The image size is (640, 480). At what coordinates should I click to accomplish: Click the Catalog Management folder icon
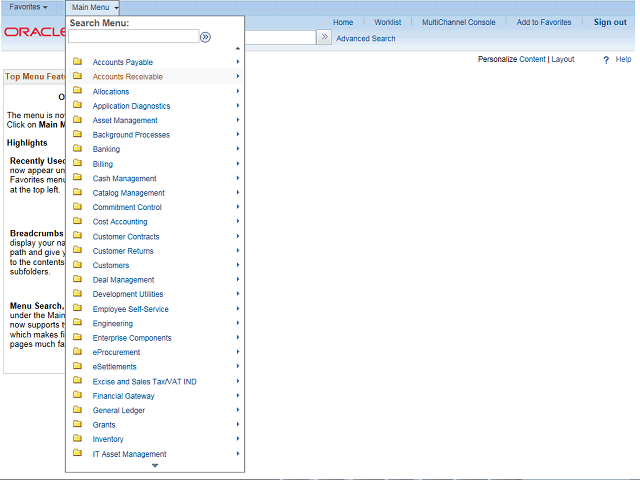point(77,192)
